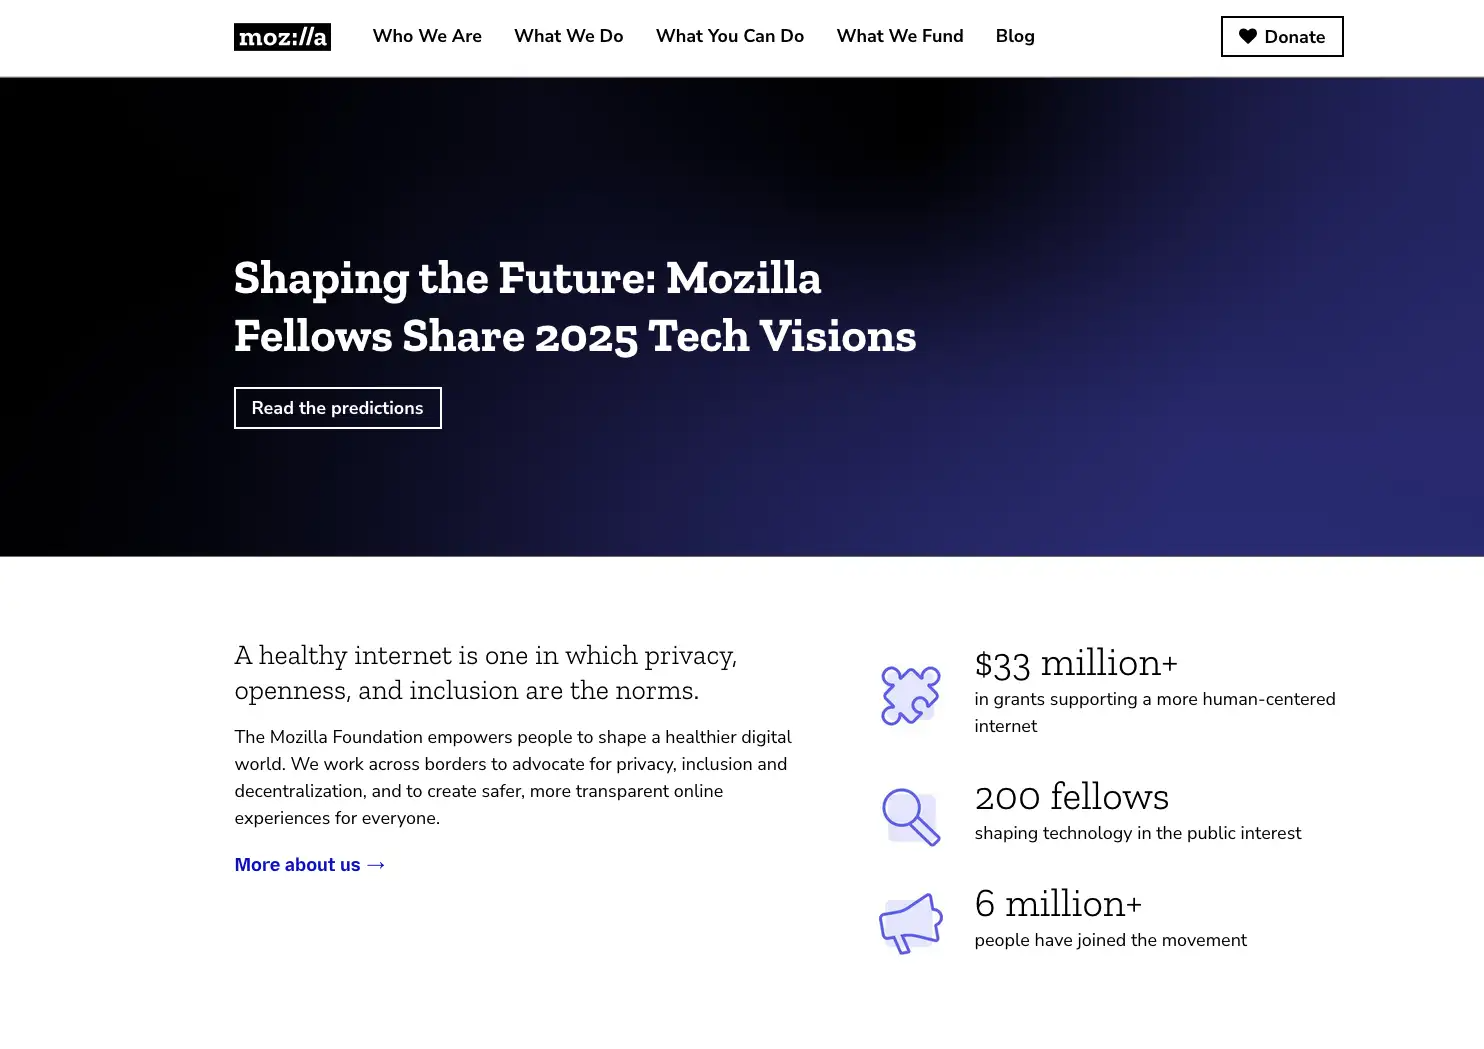Open the What We Fund menu
This screenshot has width=1484, height=1049.
coord(900,36)
